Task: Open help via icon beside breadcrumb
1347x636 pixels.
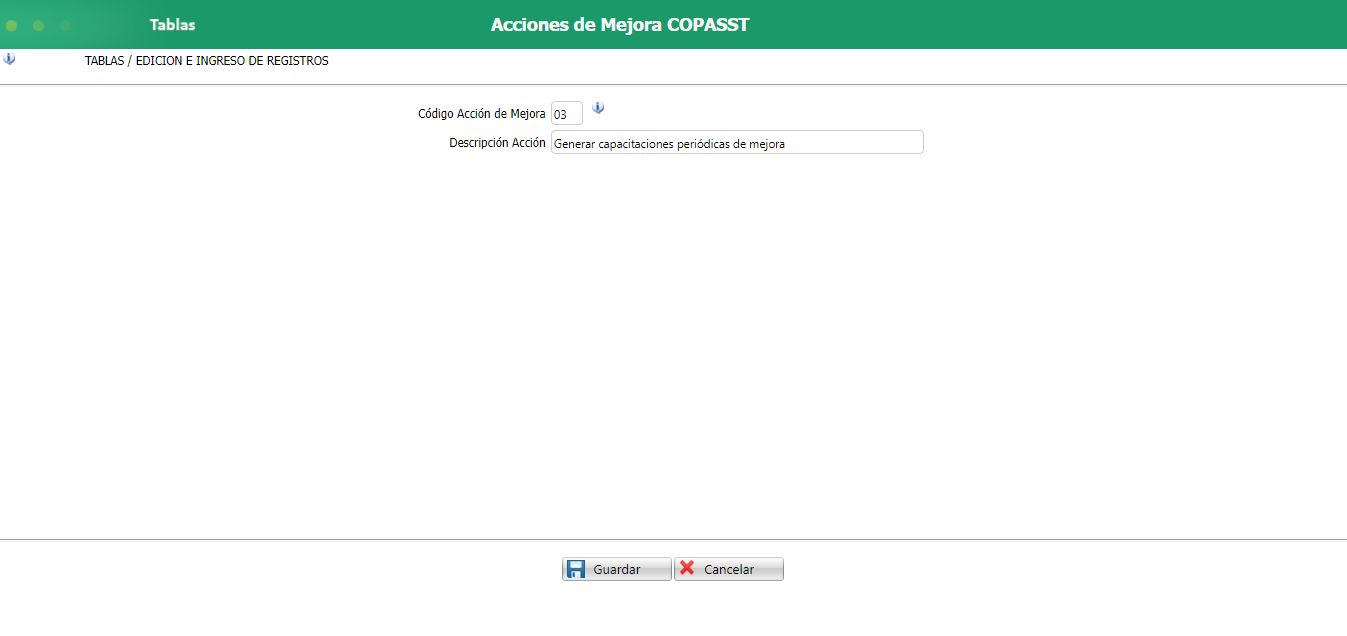Action: pos(9,60)
